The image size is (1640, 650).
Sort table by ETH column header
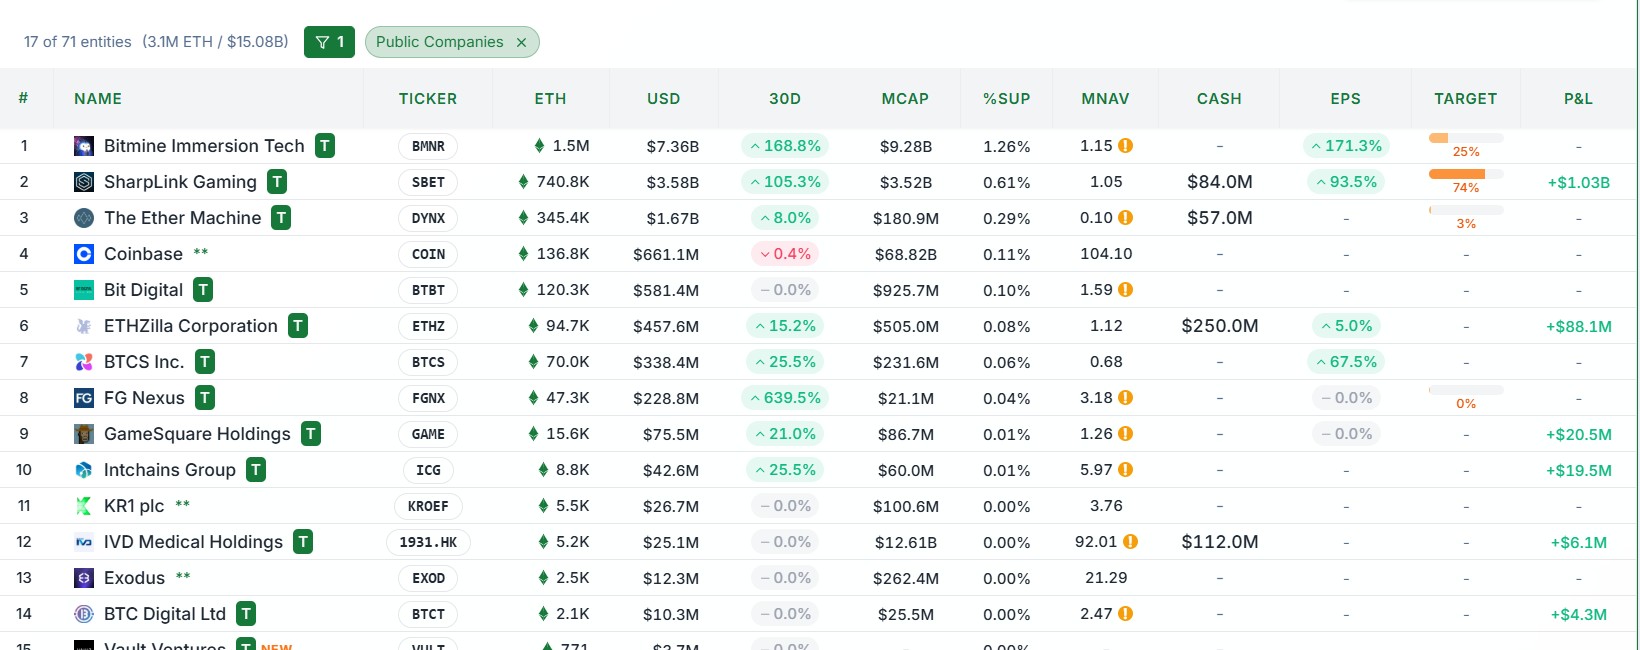(x=550, y=99)
